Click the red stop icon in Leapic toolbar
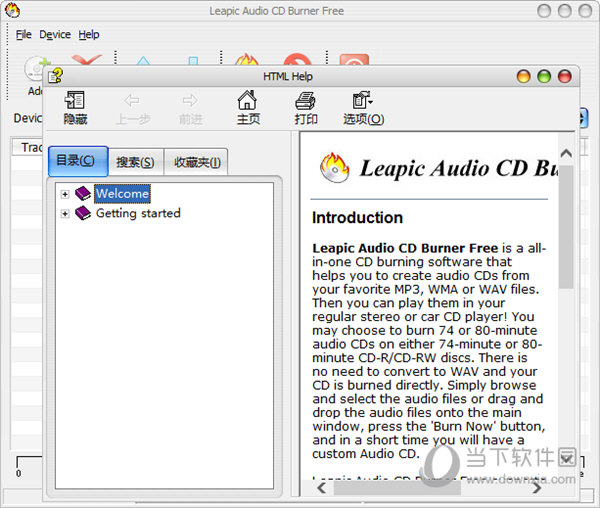The height and width of the screenshot is (508, 600). pyautogui.click(x=297, y=60)
